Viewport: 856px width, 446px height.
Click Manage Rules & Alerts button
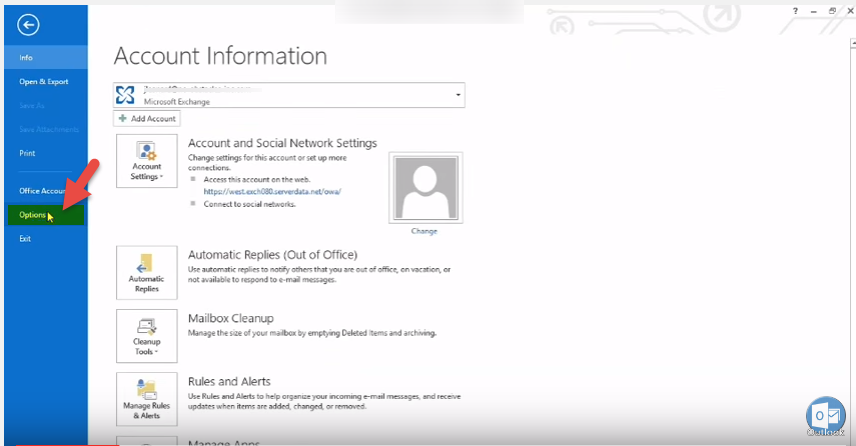[147, 399]
